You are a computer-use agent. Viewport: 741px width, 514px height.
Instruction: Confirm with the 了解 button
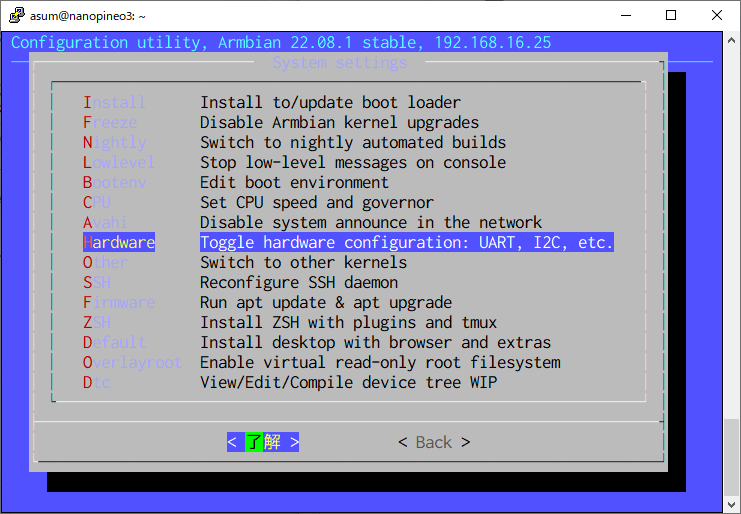(x=263, y=442)
